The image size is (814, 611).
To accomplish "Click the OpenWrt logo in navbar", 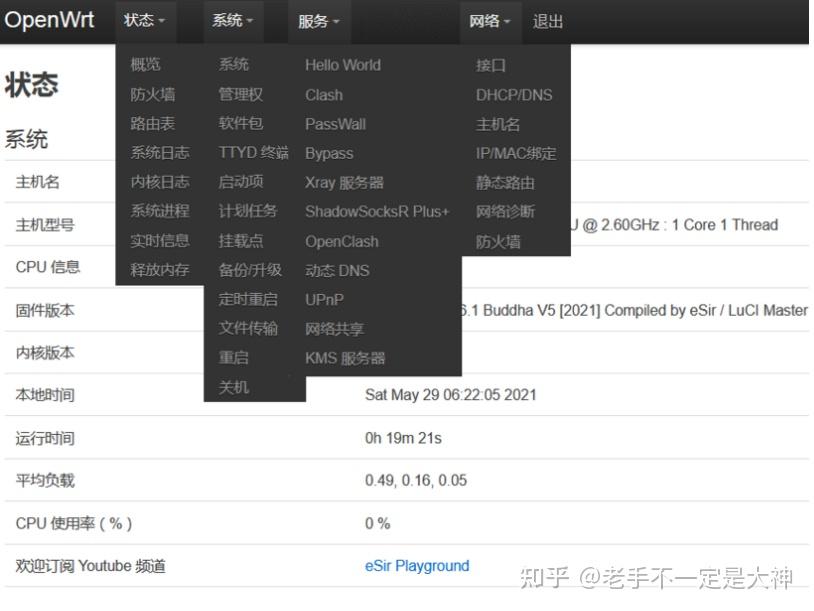I will coord(50,20).
